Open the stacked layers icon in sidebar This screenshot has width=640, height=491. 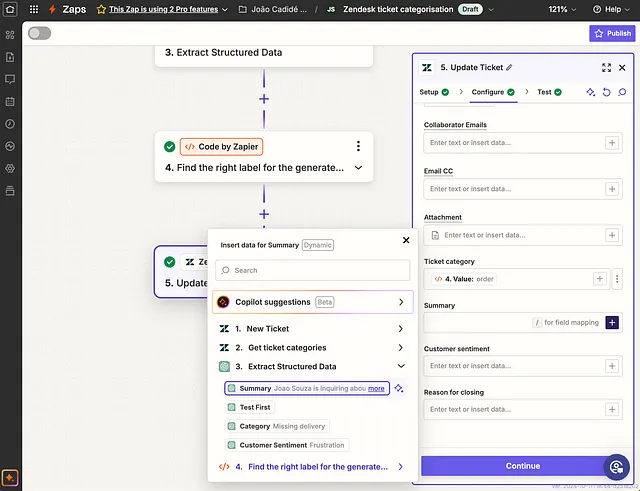pos(10,191)
